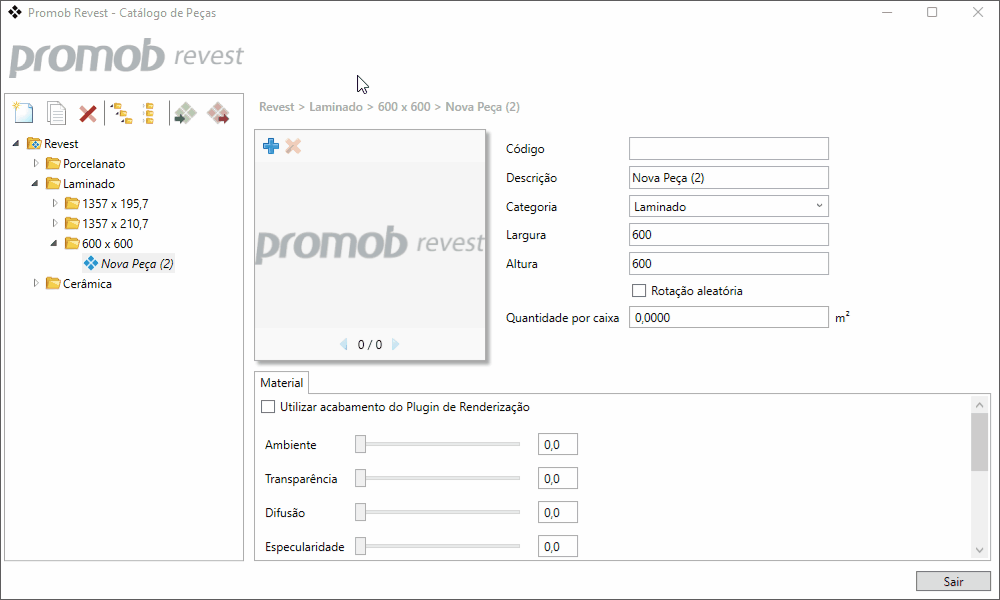Select 1357 x 210,7 tree item
The image size is (1000, 600).
[x=115, y=224]
